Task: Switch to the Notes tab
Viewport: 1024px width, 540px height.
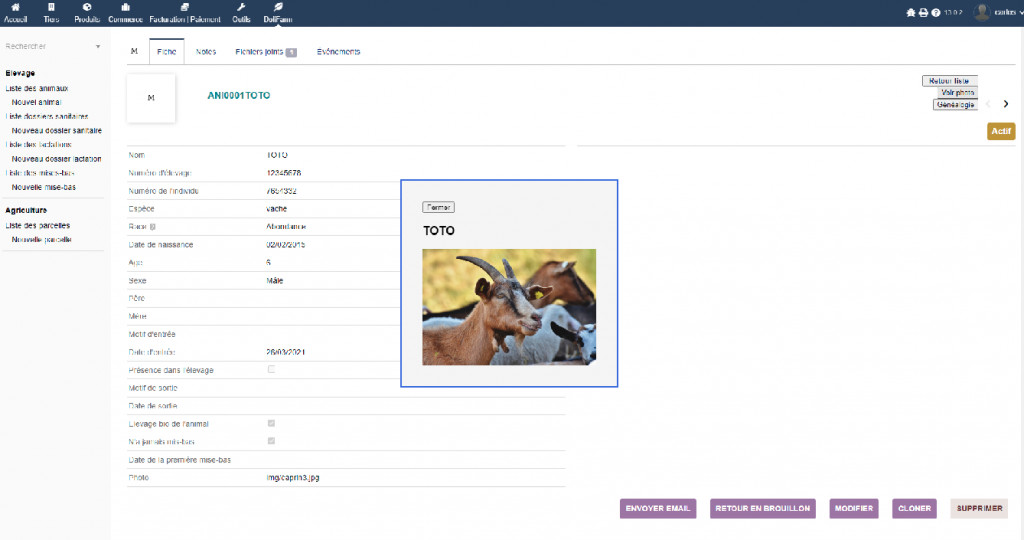Action: pos(206,52)
